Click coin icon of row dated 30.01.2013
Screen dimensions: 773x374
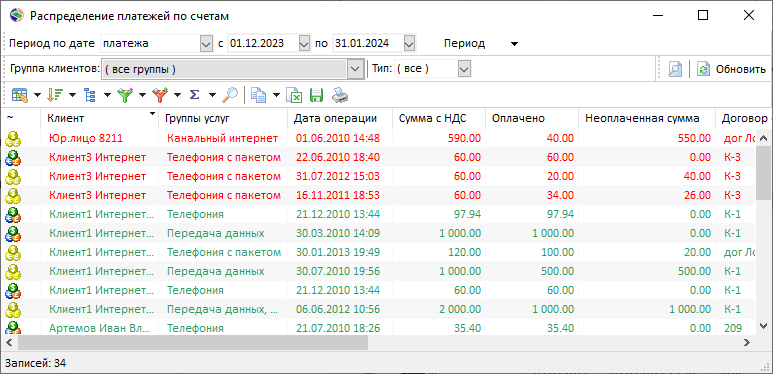(x=13, y=252)
